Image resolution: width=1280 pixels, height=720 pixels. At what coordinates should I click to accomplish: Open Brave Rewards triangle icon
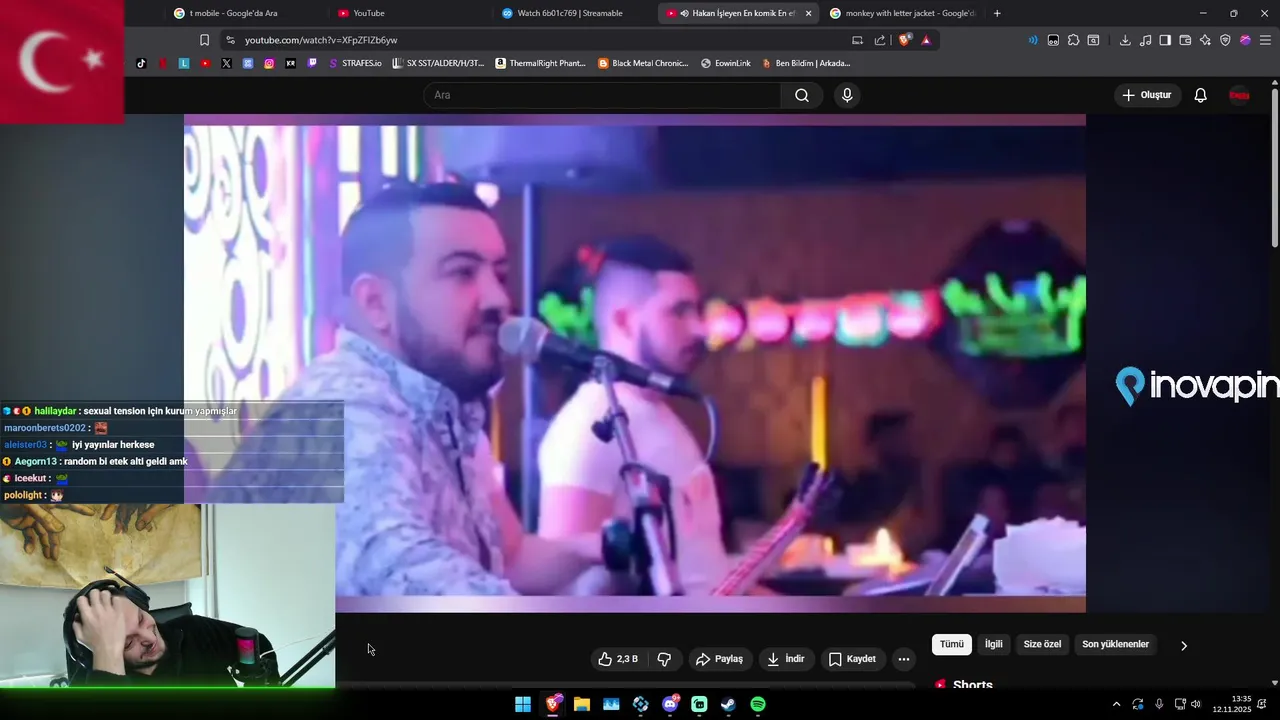926,40
